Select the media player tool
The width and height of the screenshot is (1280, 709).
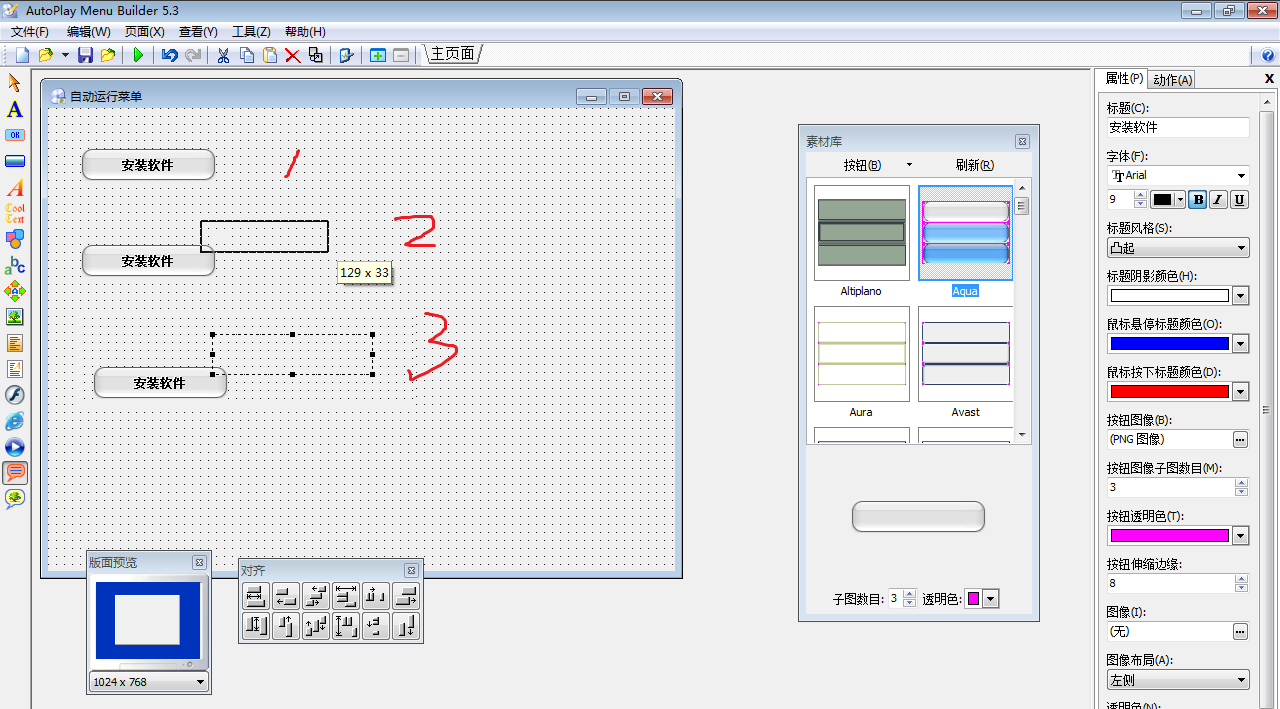pyautogui.click(x=15, y=447)
